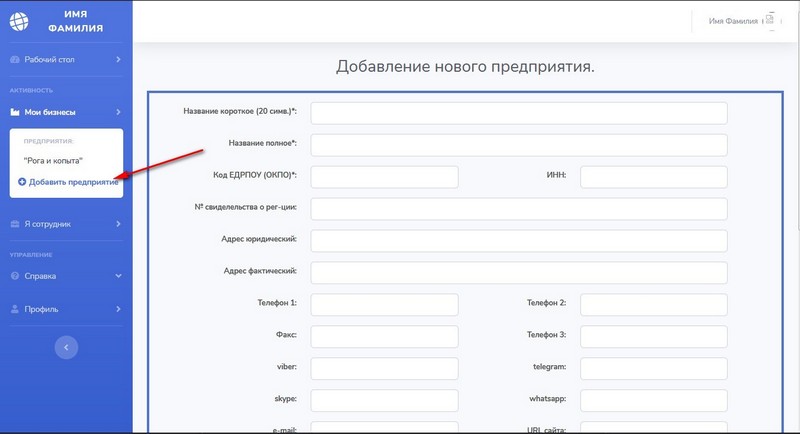The width and height of the screenshot is (800, 434).
Task: Collapse the sidebar with the round arrow button
Action: coord(66,346)
